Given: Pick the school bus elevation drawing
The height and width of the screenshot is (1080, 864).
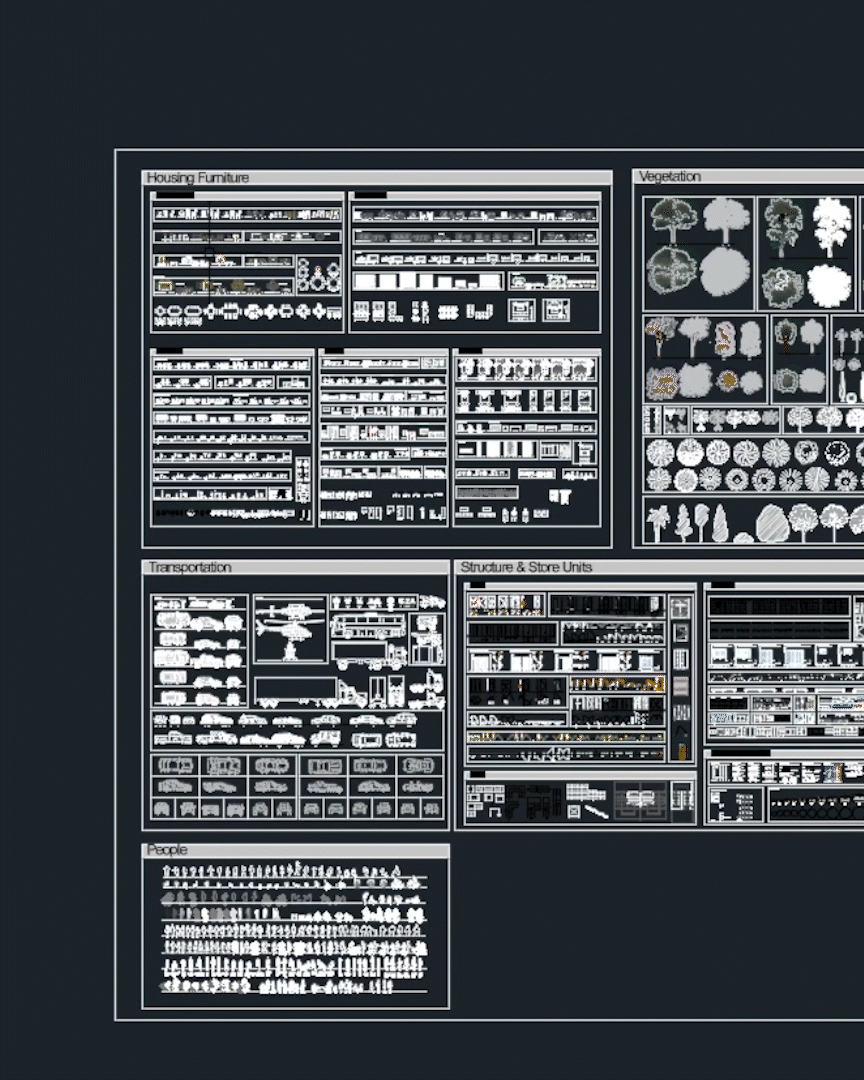Looking at the screenshot, I should pyautogui.click(x=367, y=626).
